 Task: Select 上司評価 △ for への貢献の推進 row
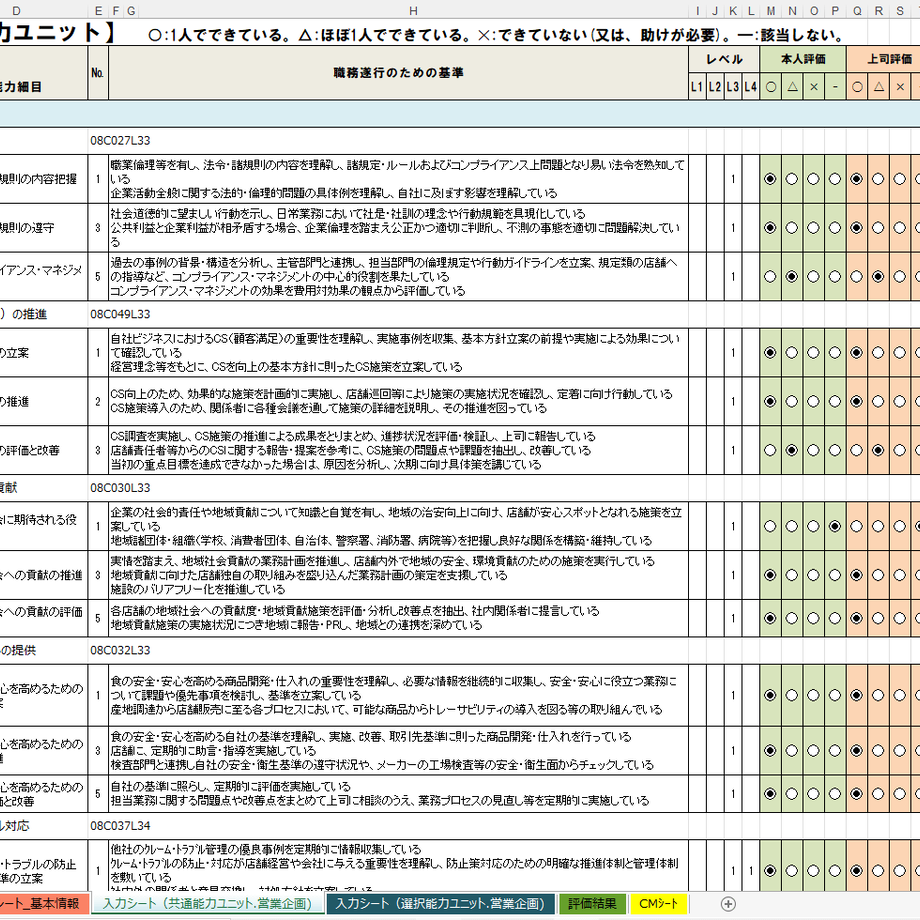coord(878,575)
